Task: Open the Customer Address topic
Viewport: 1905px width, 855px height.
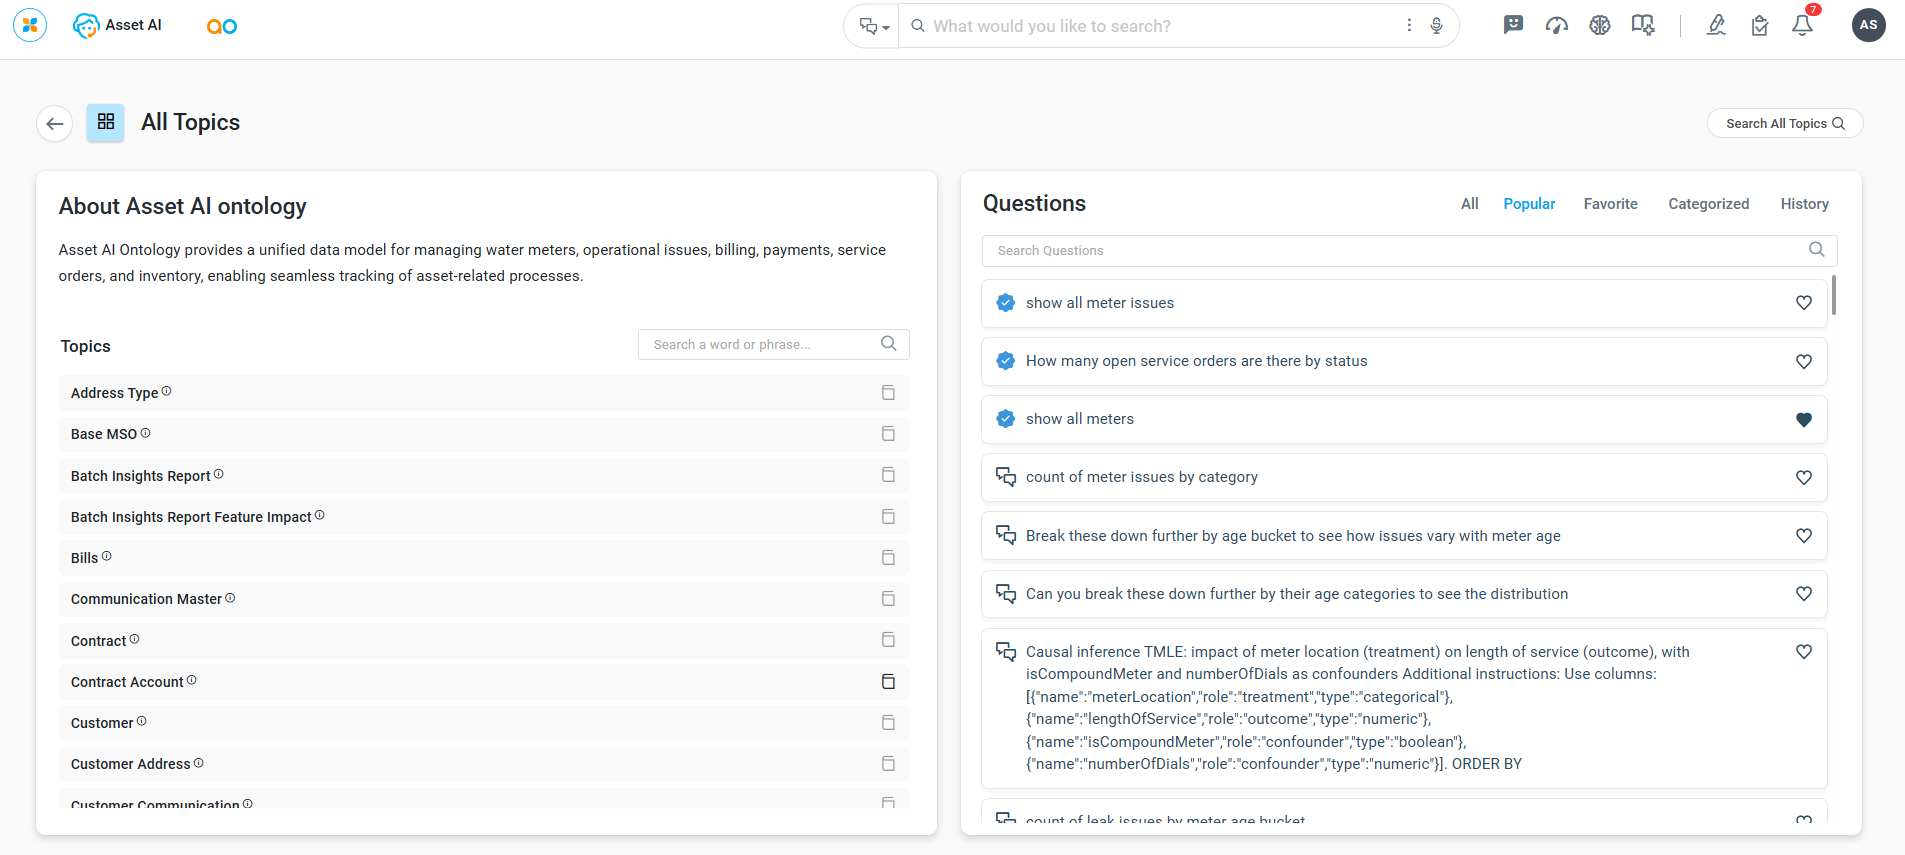Action: coord(484,764)
